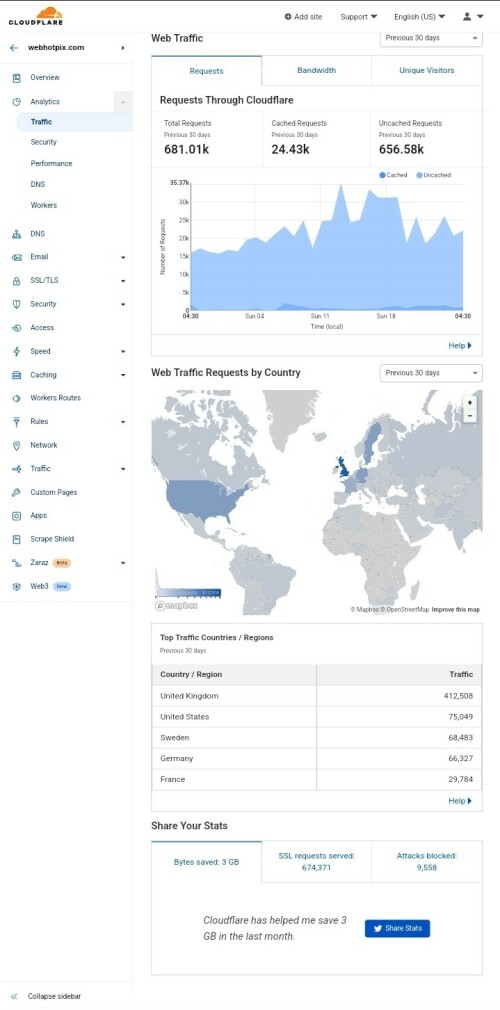Click the Share Stats Twitter button
The image size is (500, 1010).
(398, 928)
